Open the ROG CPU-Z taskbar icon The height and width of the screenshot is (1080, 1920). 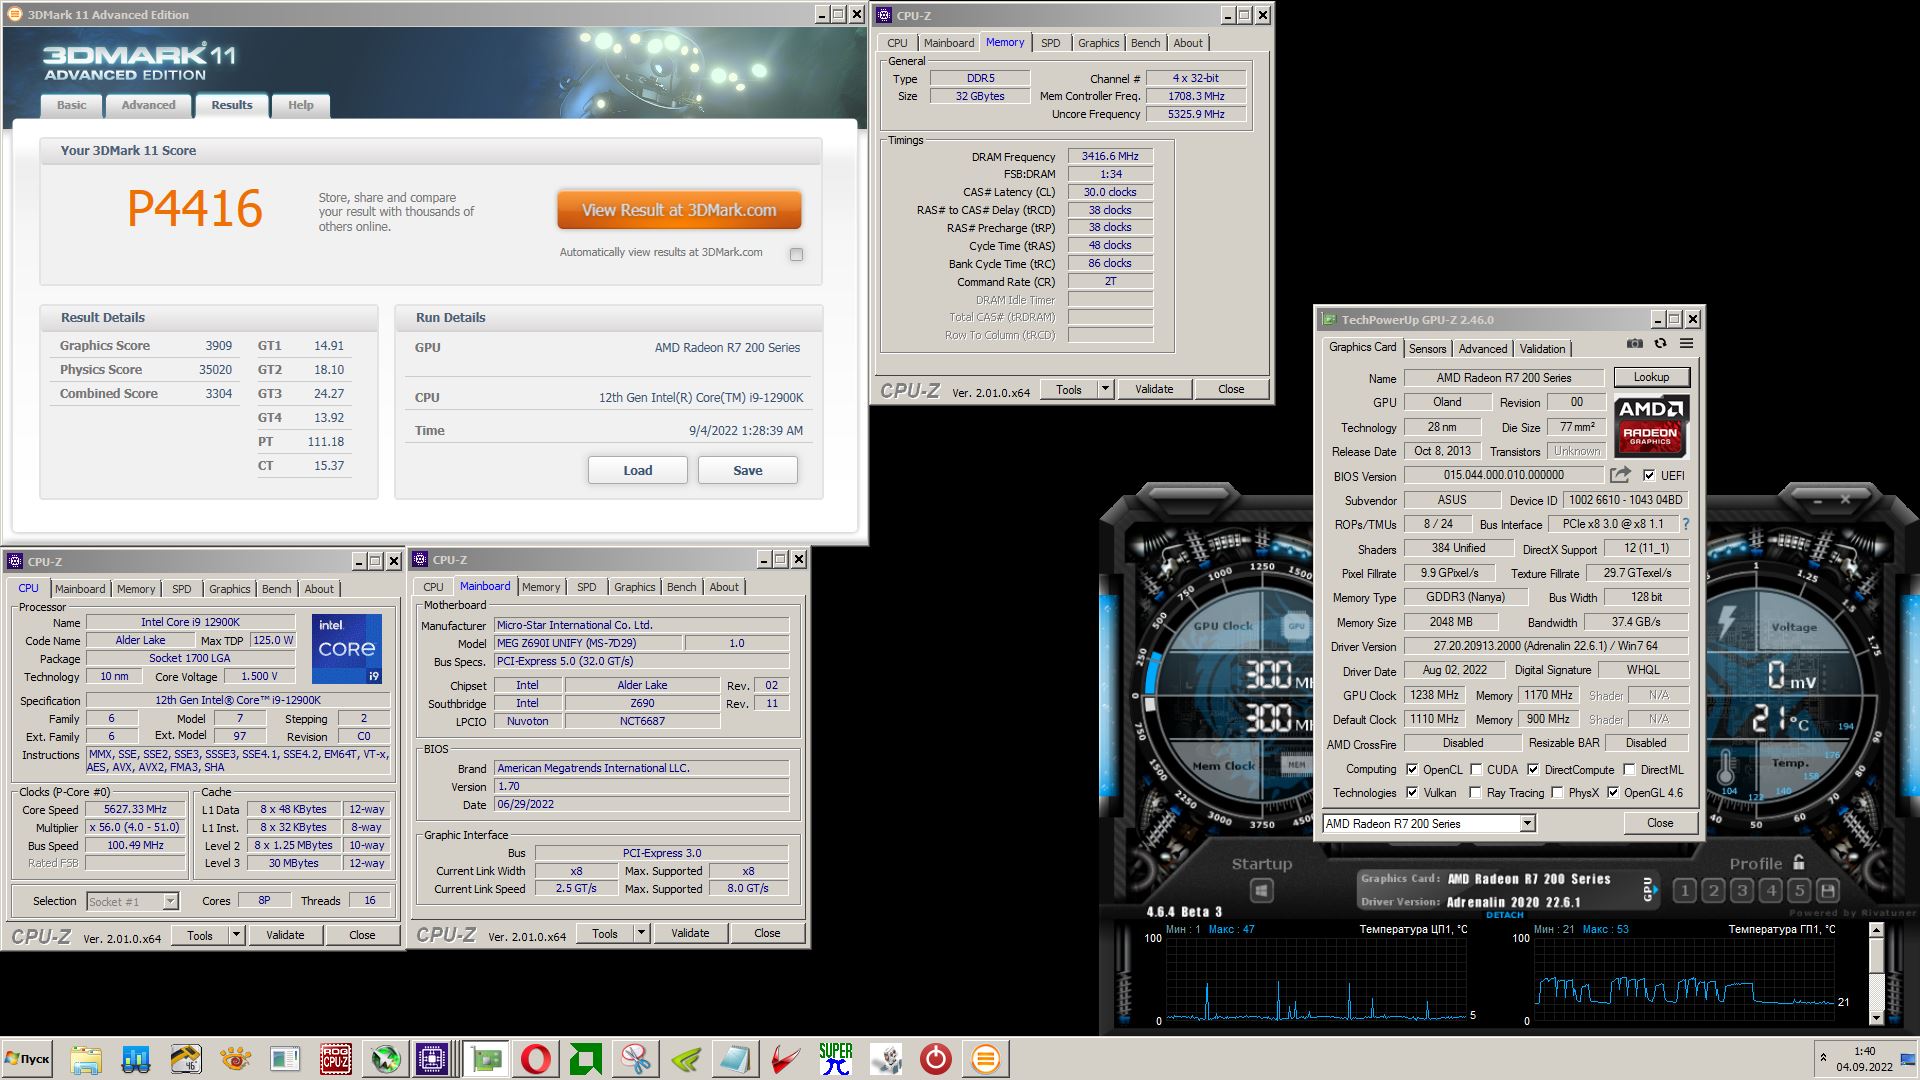click(335, 1059)
